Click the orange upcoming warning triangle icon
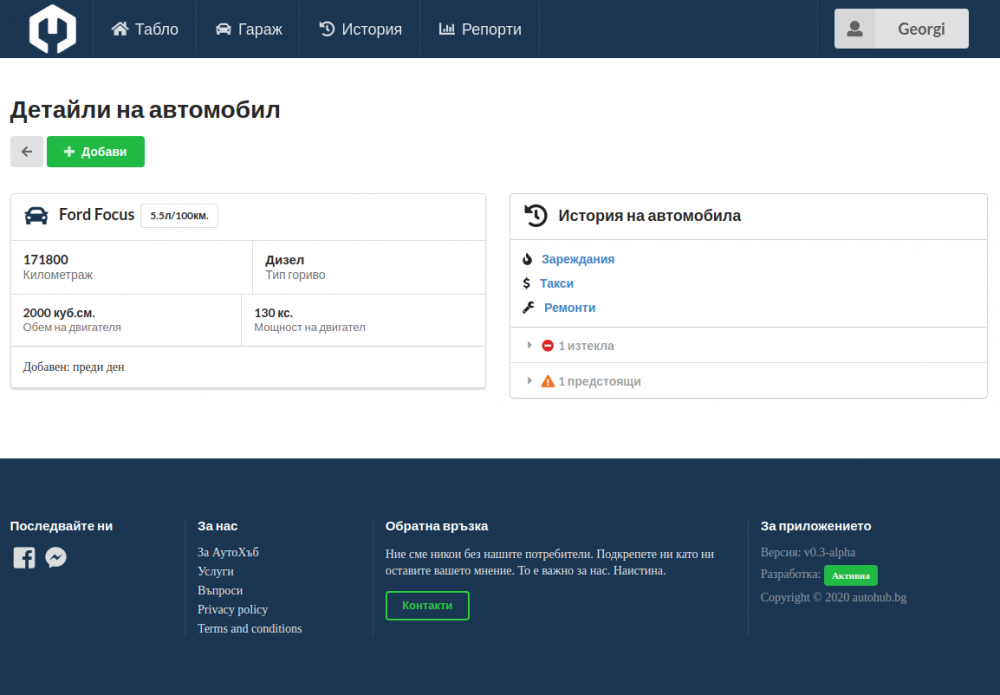 [547, 382]
